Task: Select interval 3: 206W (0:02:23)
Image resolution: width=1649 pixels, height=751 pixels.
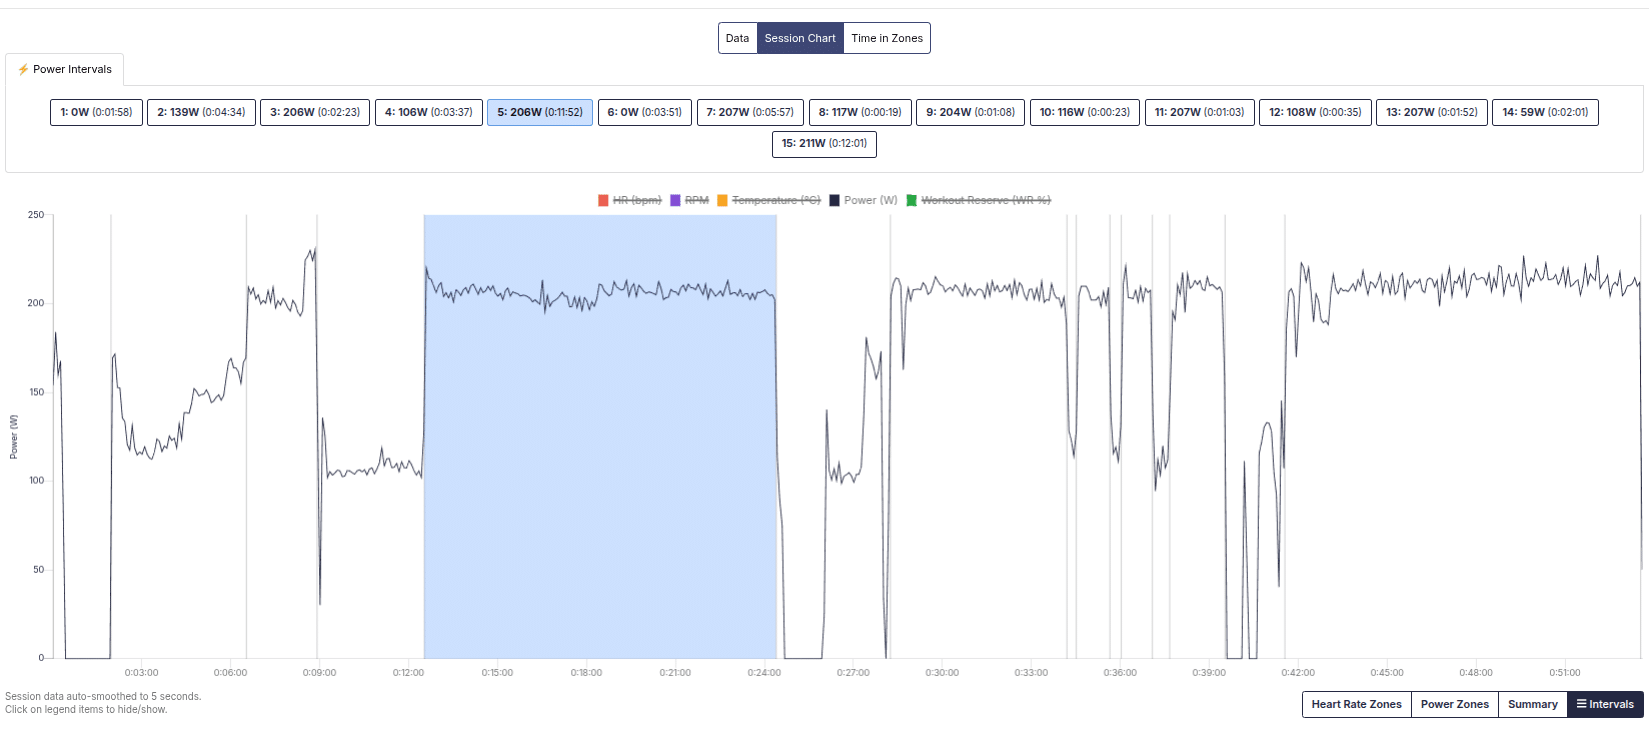Action: [x=315, y=112]
